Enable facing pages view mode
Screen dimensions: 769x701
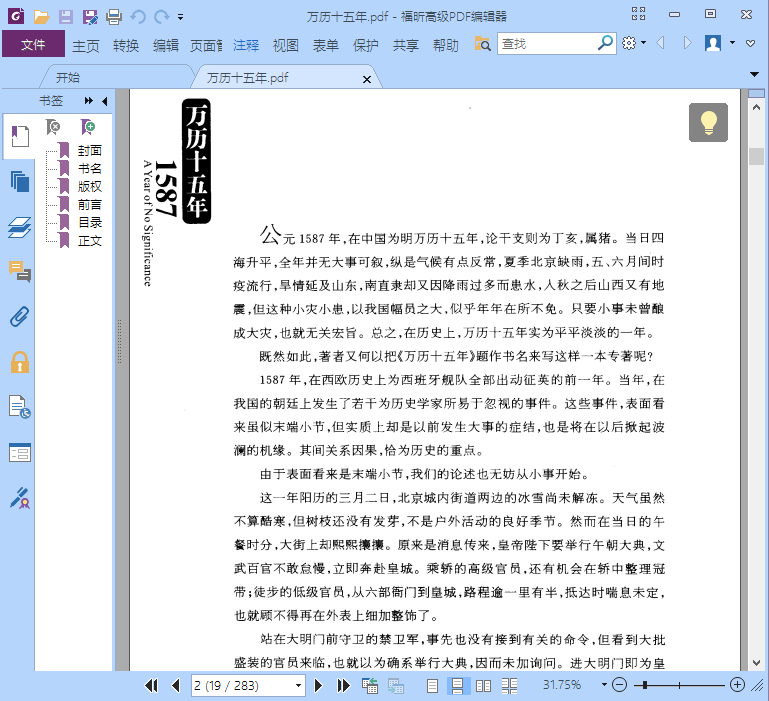[x=484, y=685]
